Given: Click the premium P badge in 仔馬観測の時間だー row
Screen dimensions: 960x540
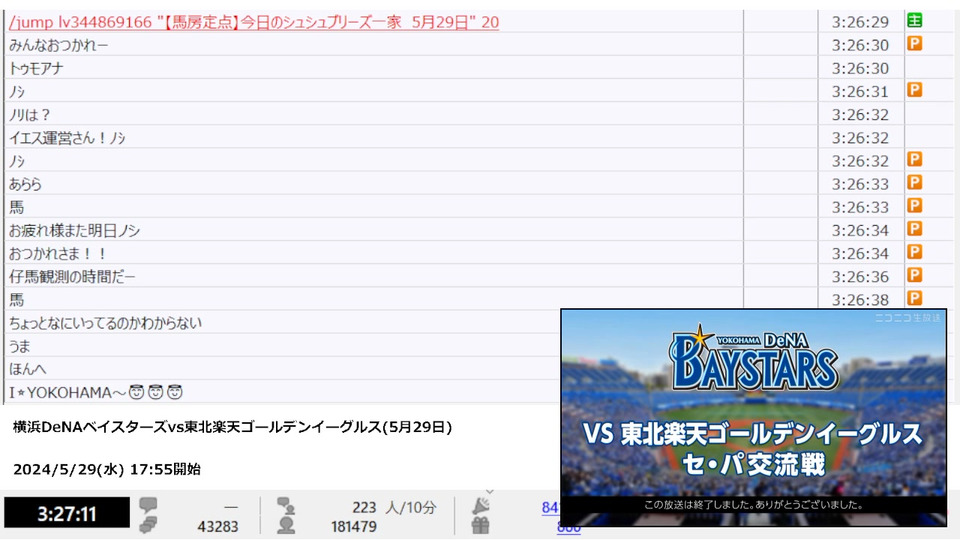Looking at the screenshot, I should tap(914, 276).
